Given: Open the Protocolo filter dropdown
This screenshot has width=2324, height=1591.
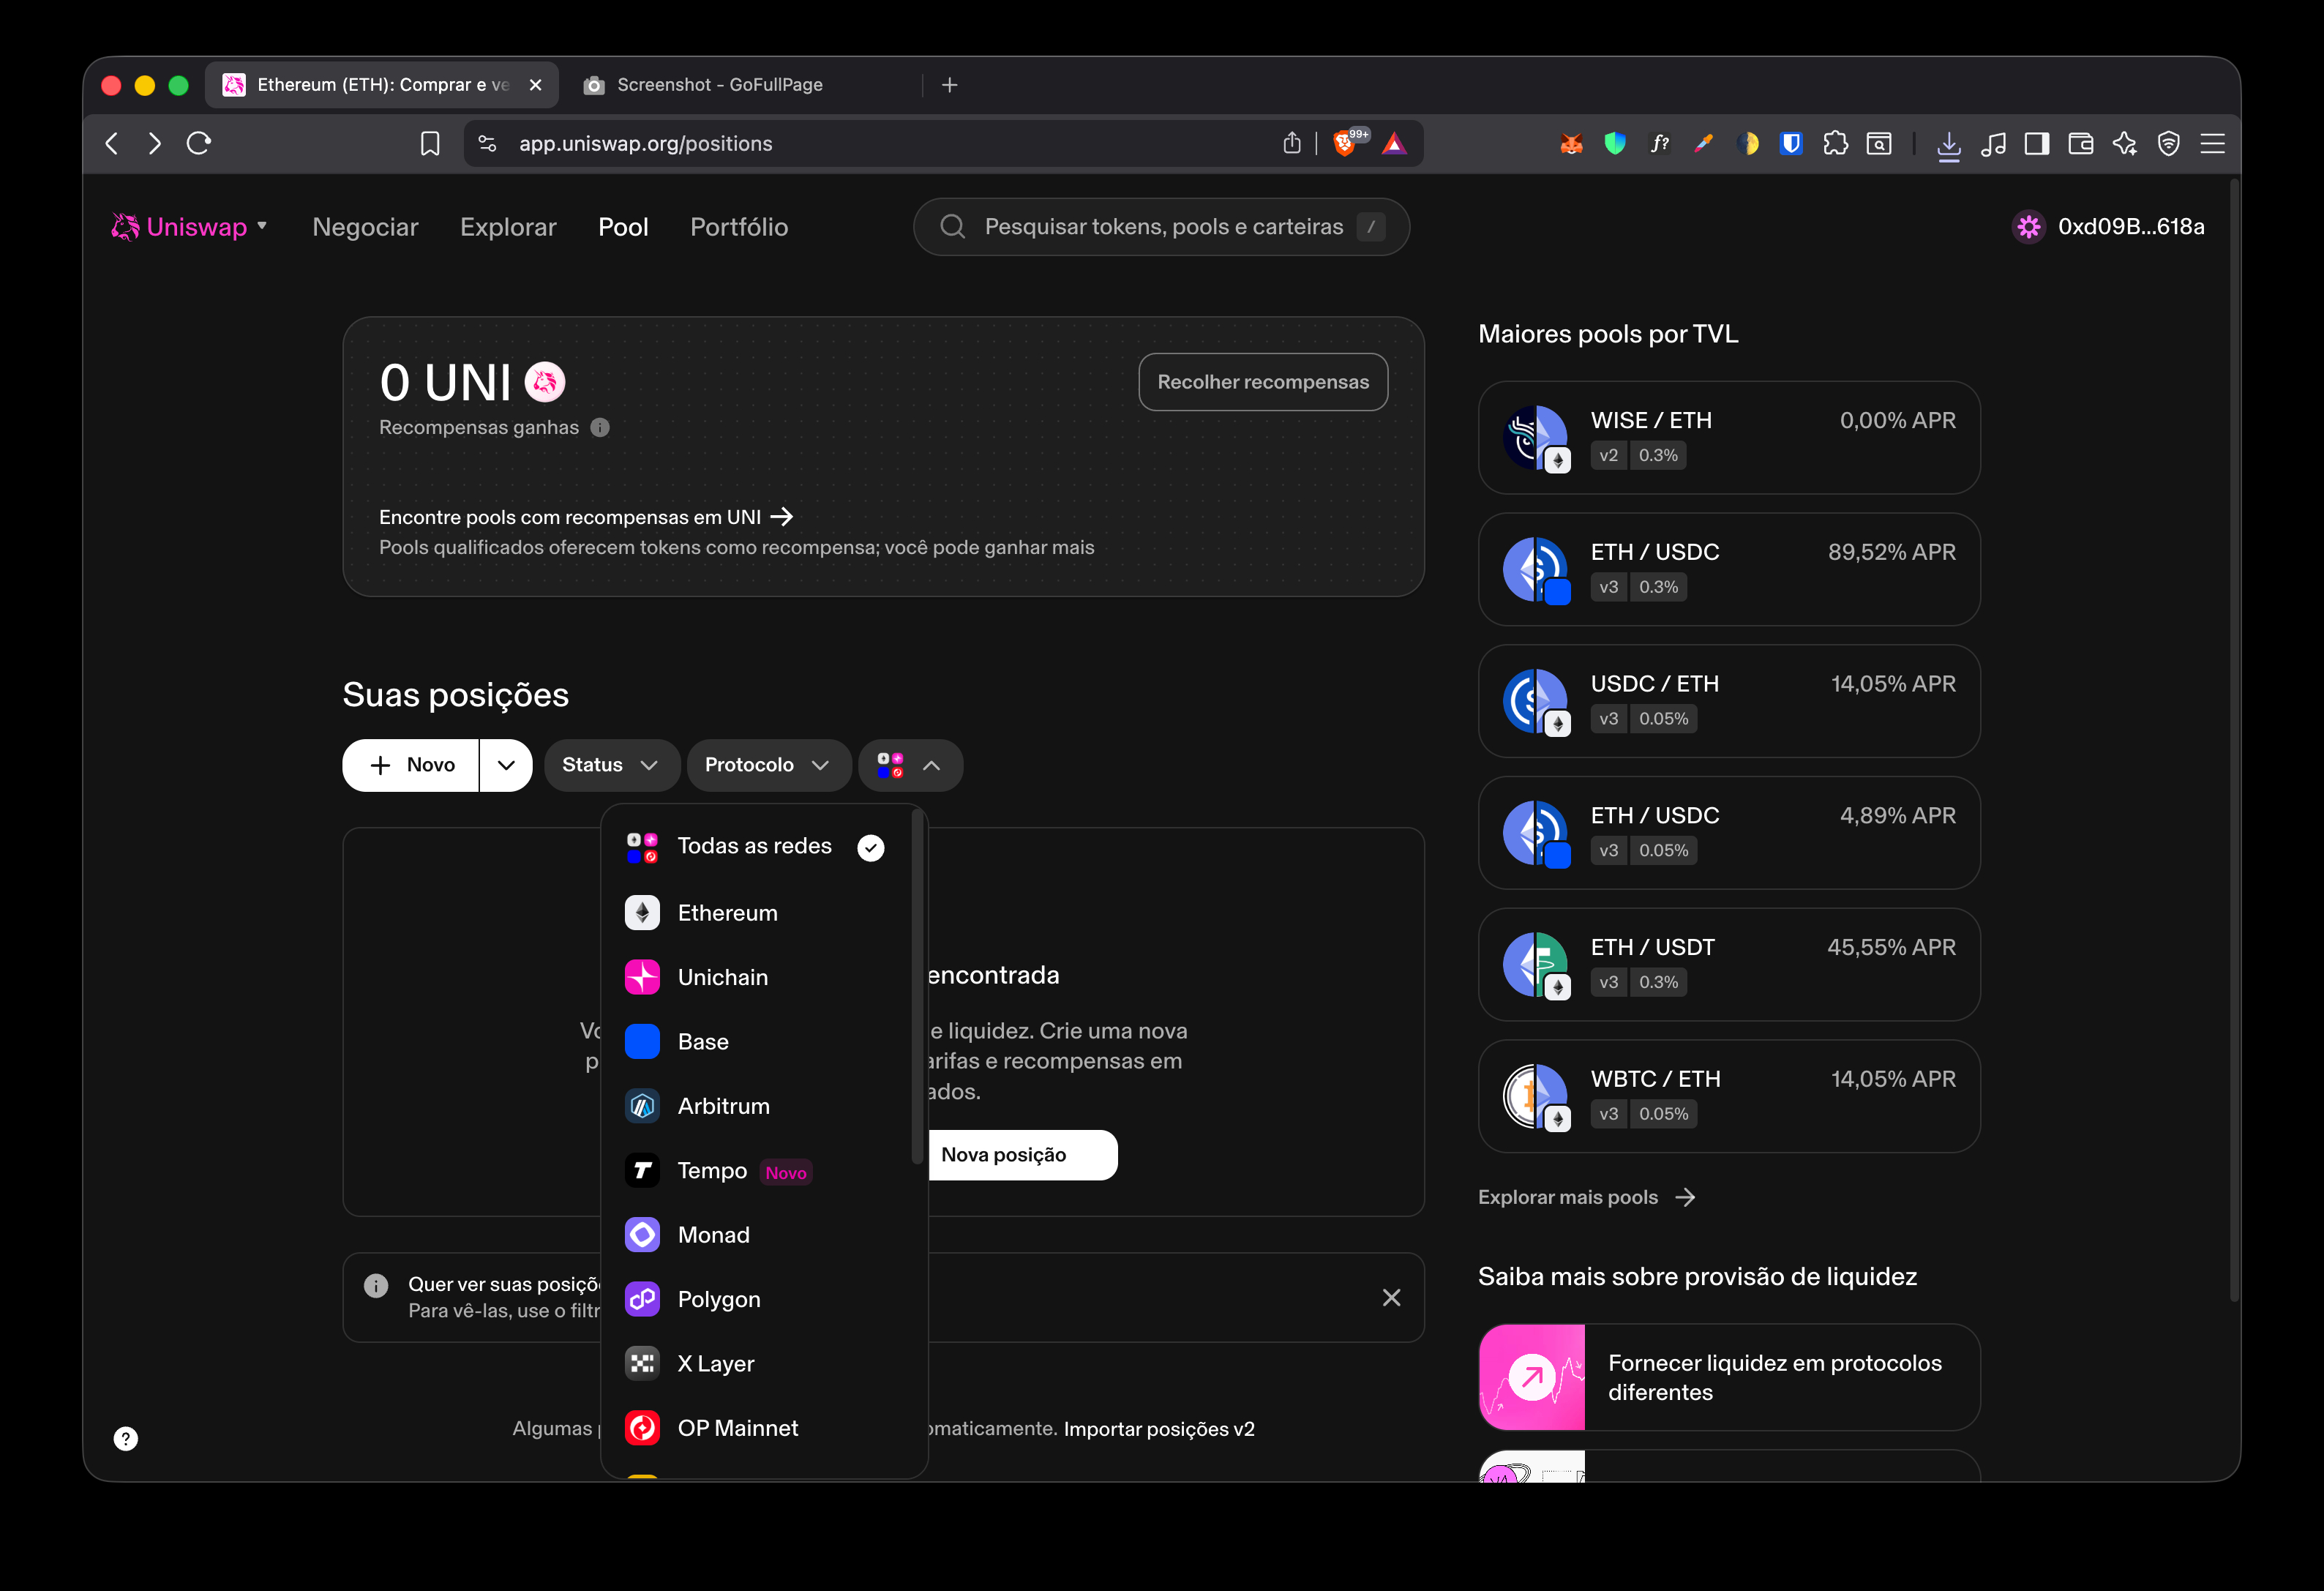Looking at the screenshot, I should click(x=768, y=765).
